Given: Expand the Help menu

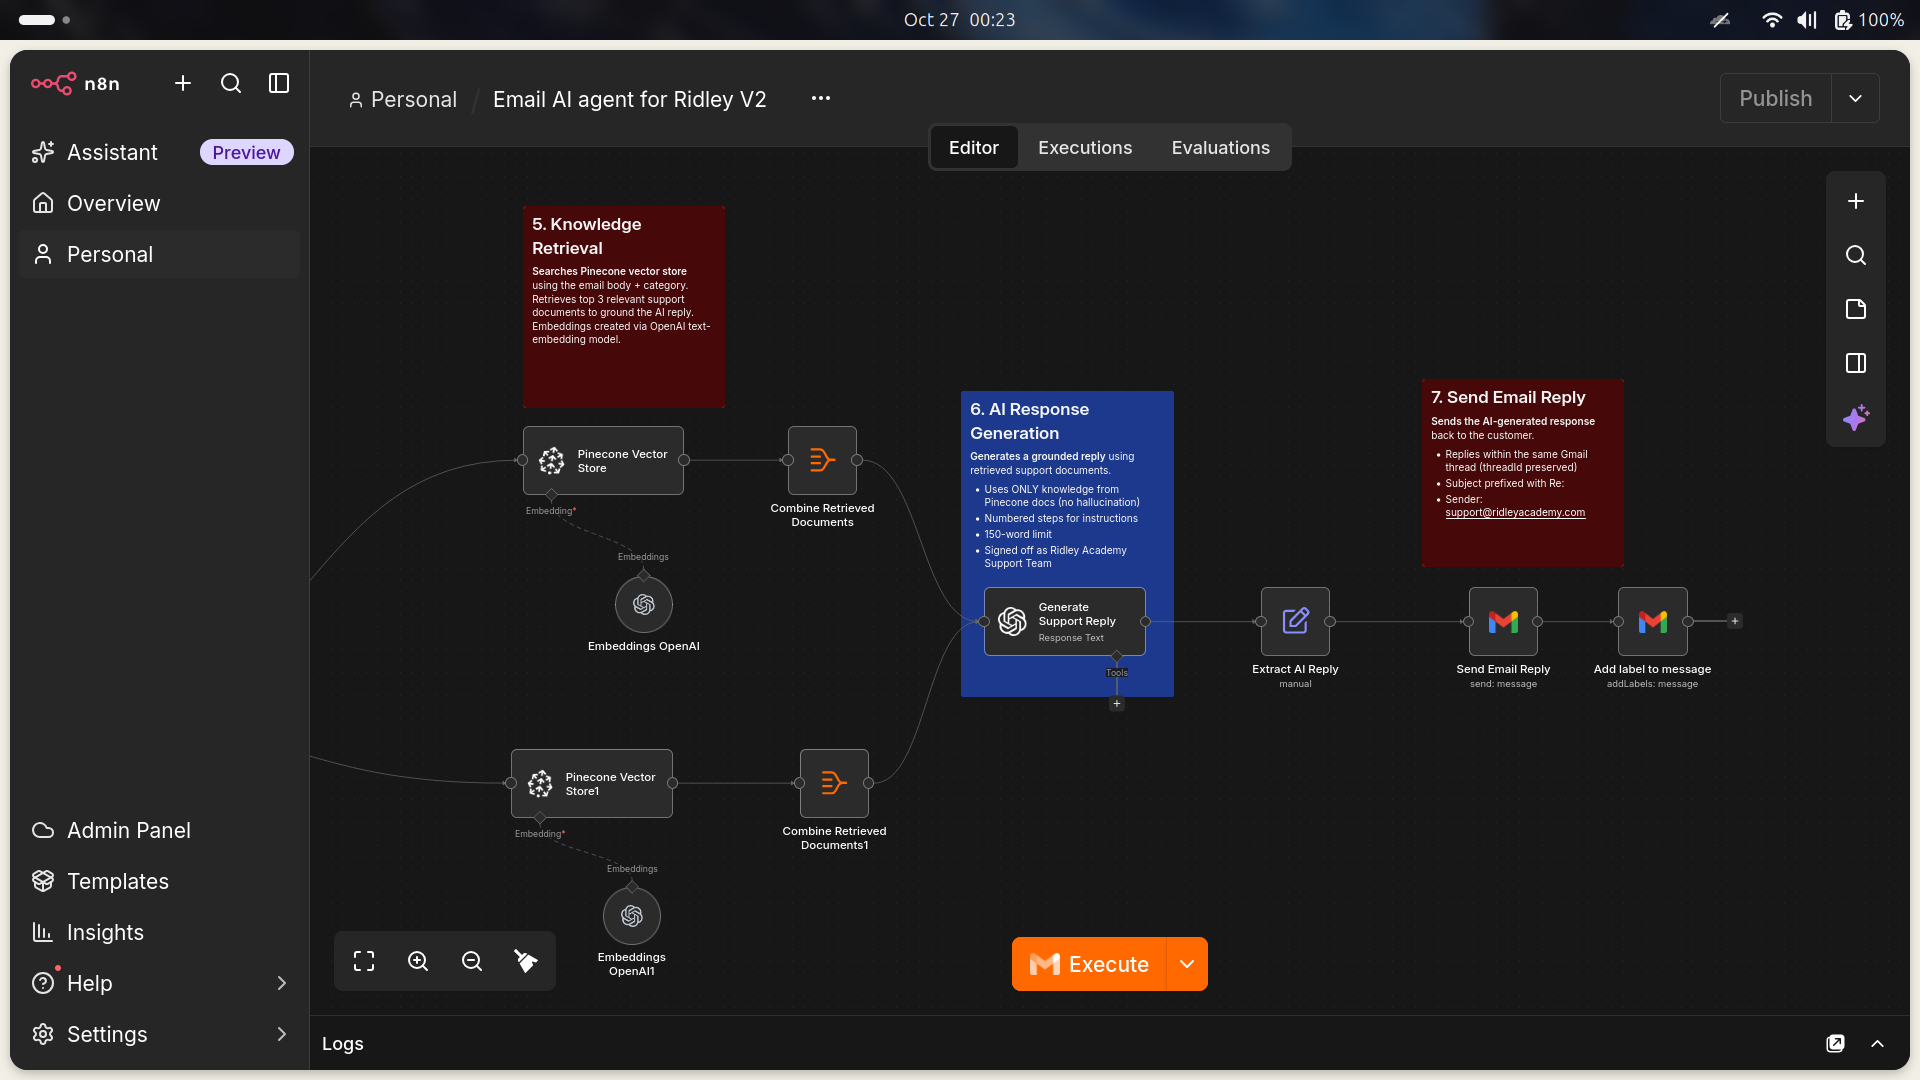Looking at the screenshot, I should click(x=160, y=983).
